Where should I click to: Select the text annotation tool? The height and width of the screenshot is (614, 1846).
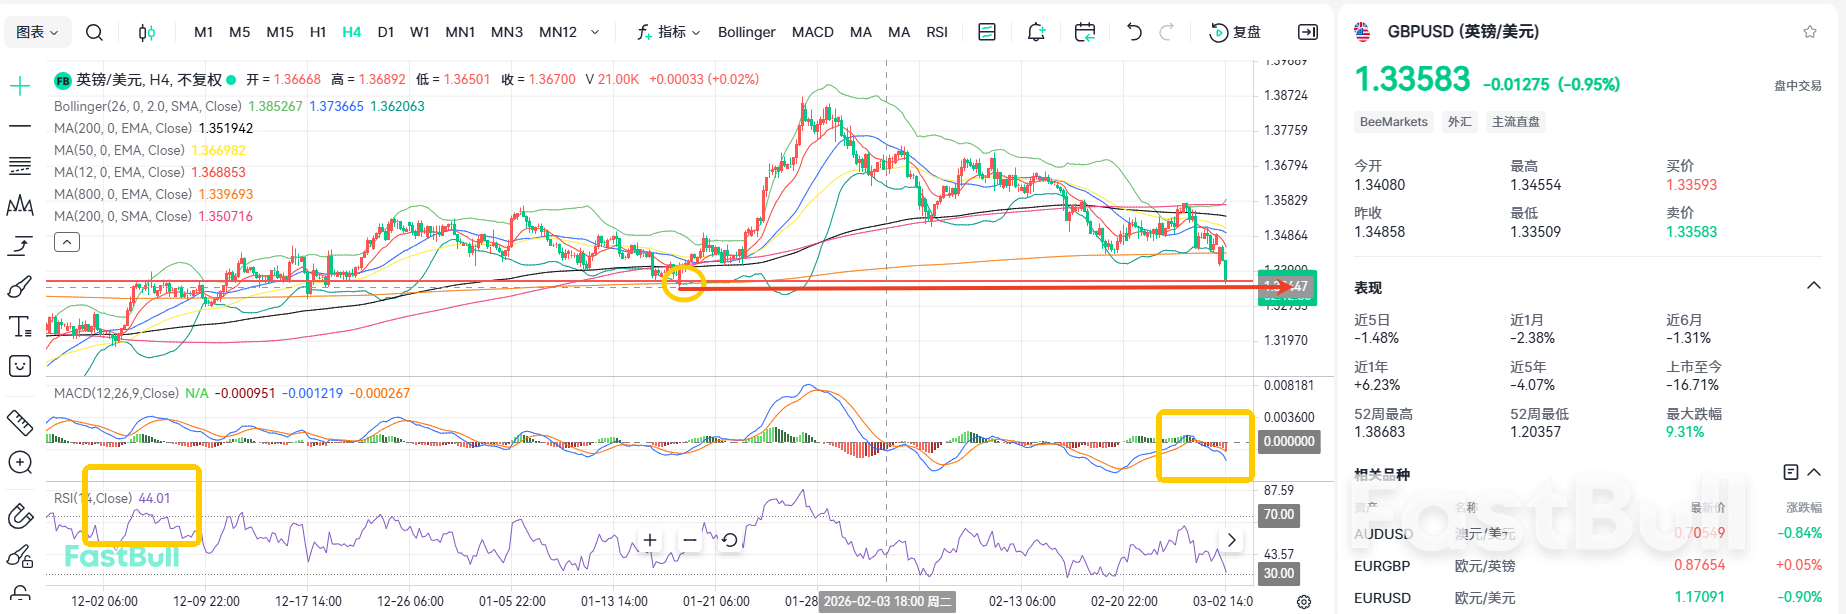point(20,327)
